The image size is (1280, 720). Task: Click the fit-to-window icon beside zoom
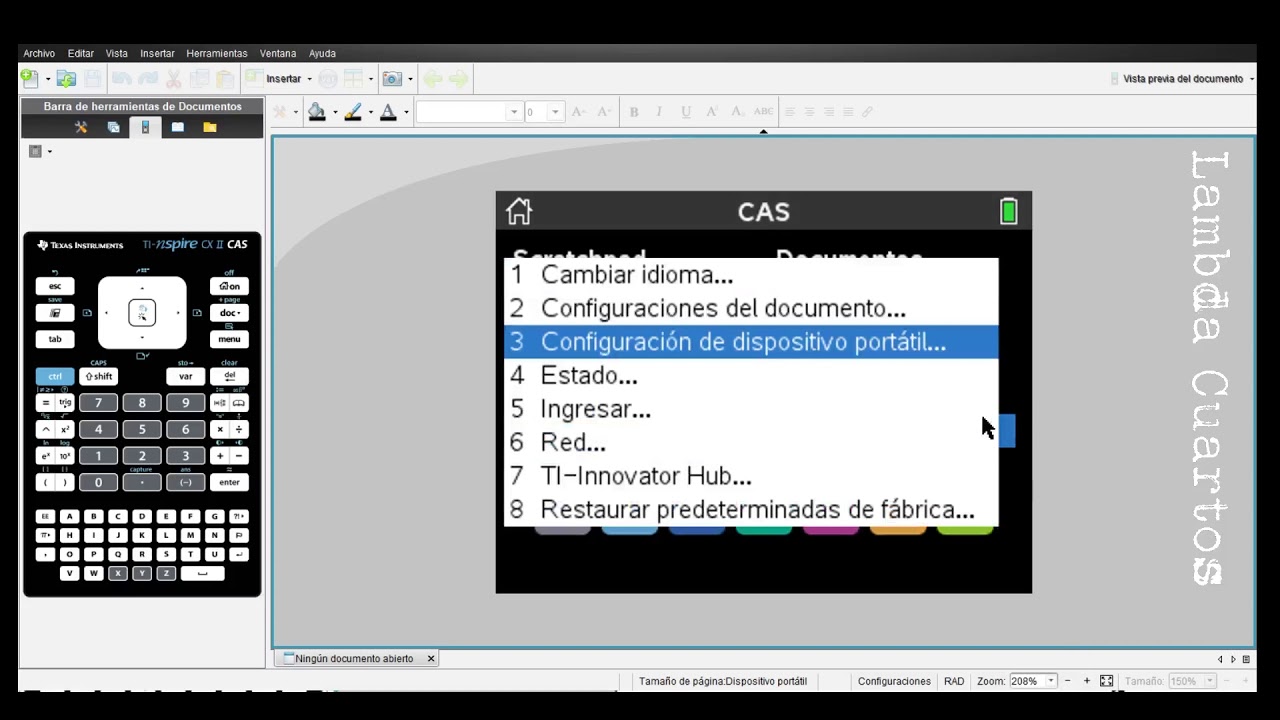1106,681
